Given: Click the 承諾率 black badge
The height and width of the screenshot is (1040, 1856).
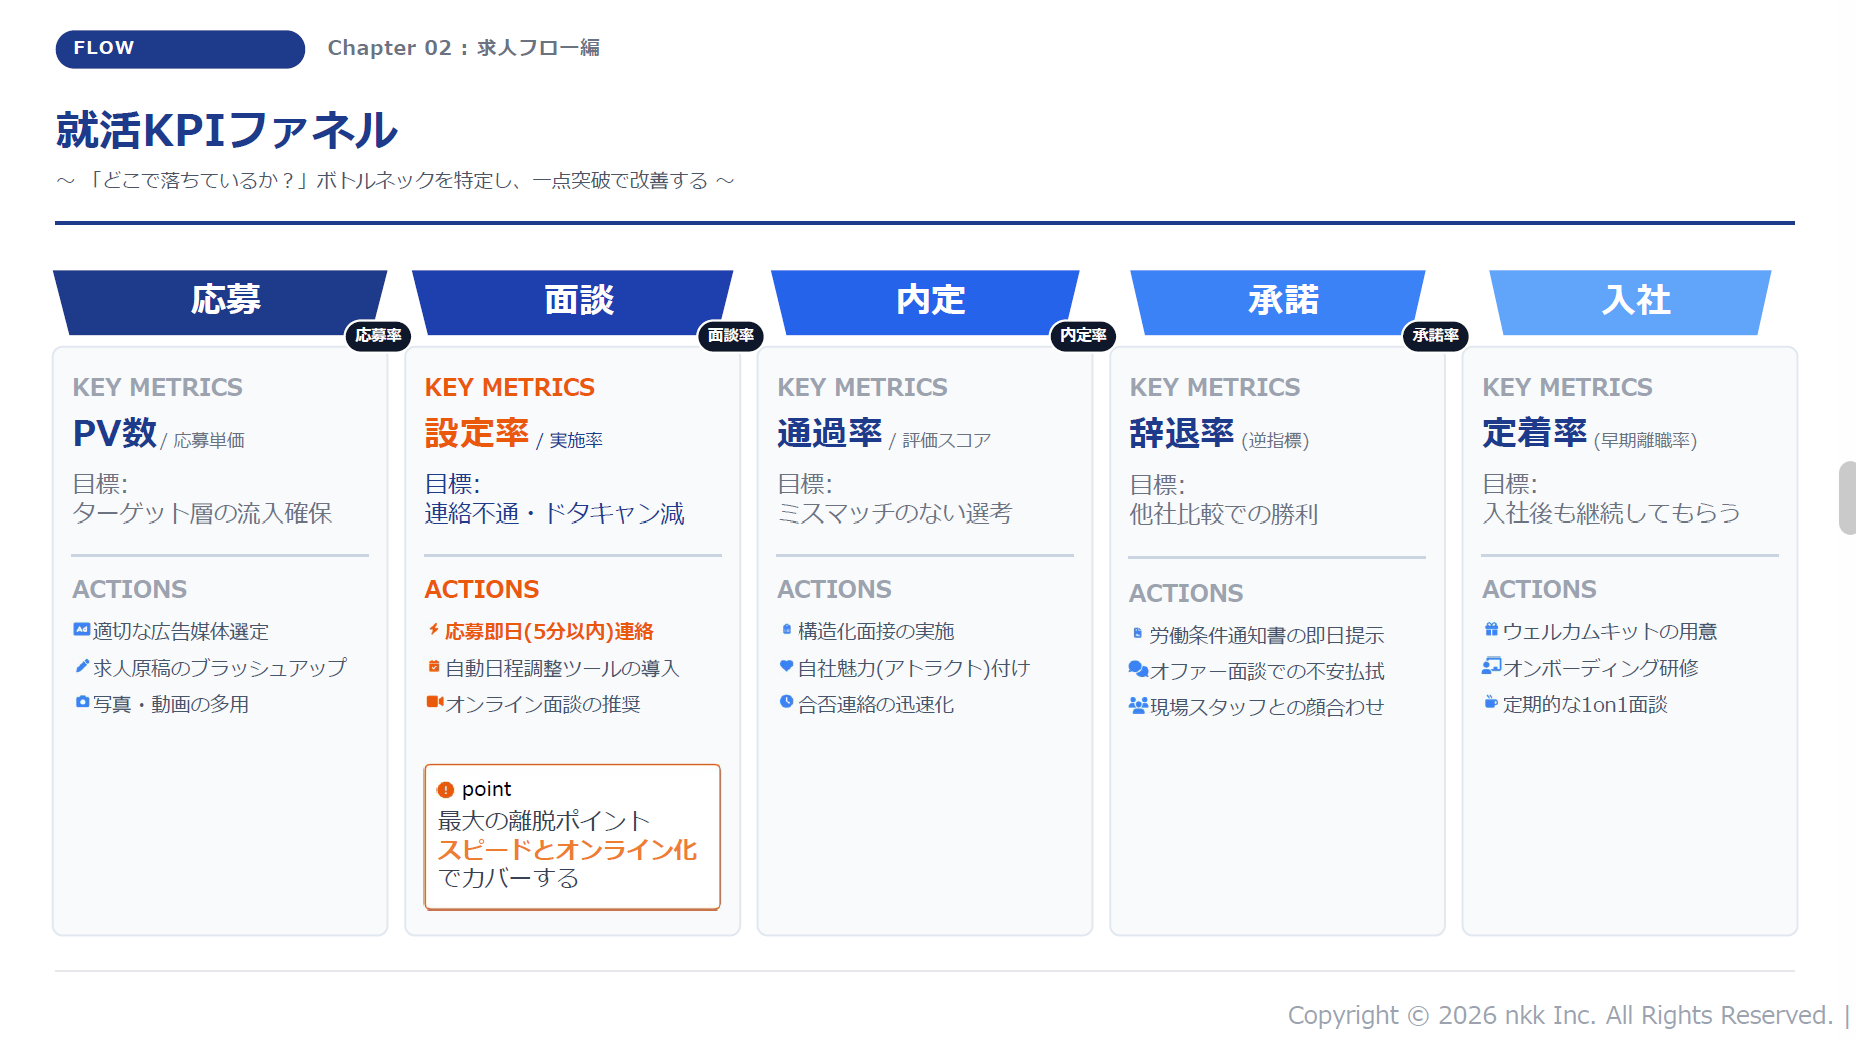Looking at the screenshot, I should point(1435,336).
